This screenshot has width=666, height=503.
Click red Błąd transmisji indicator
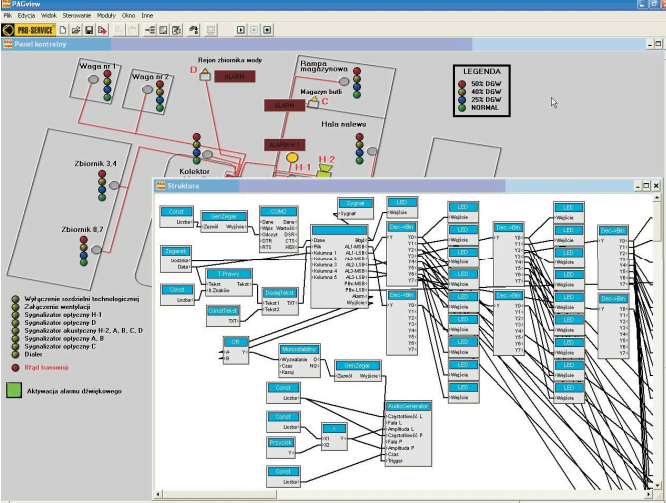15,367
